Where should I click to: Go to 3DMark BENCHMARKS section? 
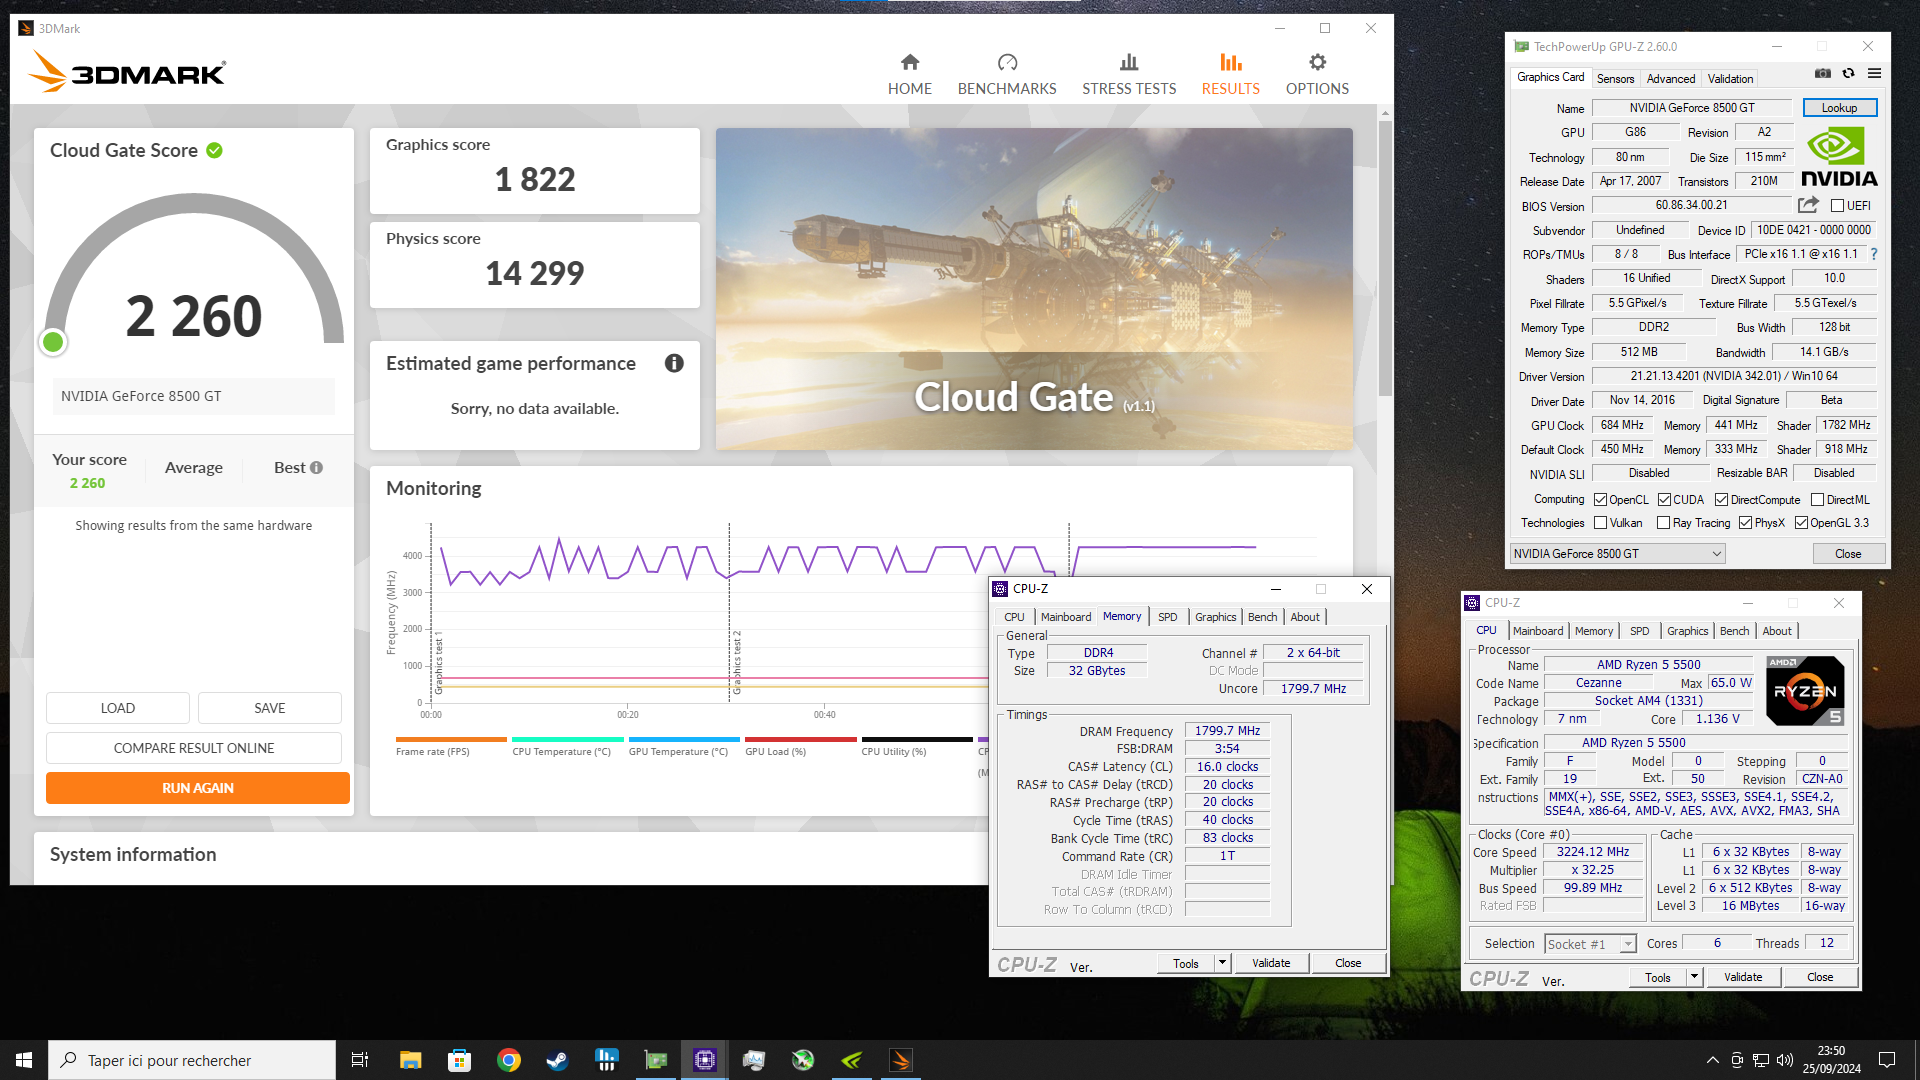pos(1007,75)
